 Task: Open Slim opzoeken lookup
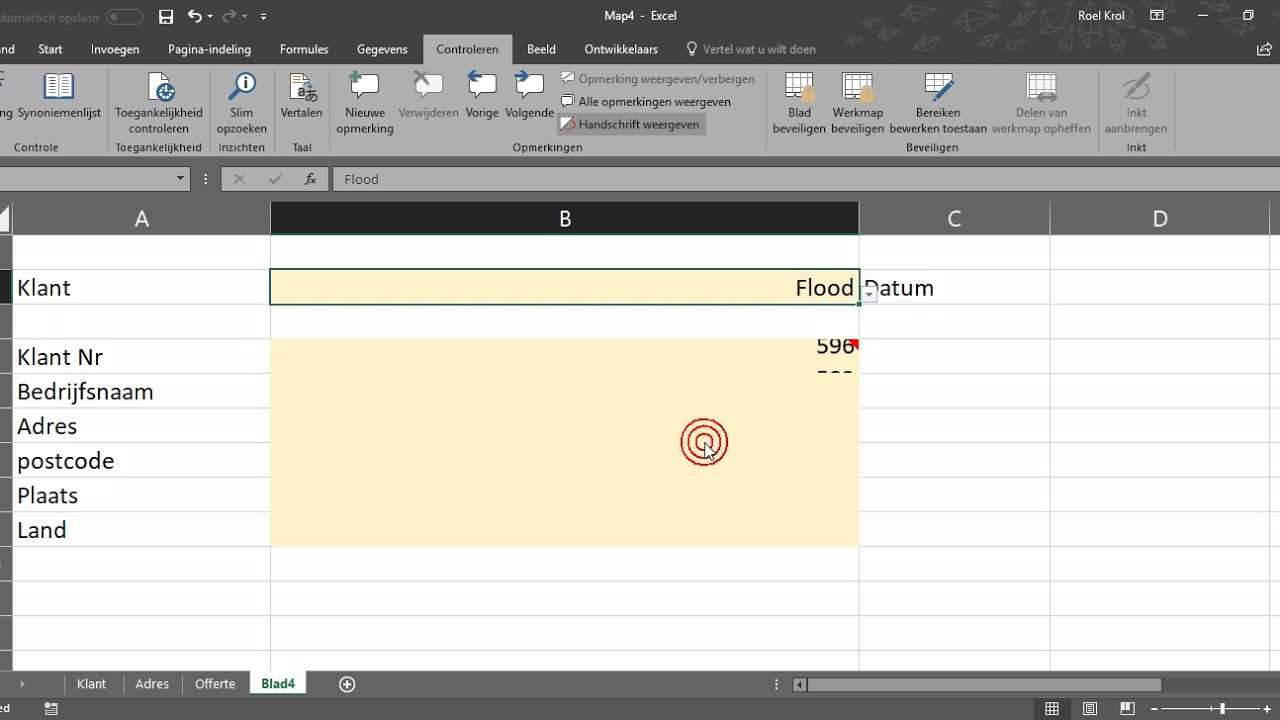(242, 103)
